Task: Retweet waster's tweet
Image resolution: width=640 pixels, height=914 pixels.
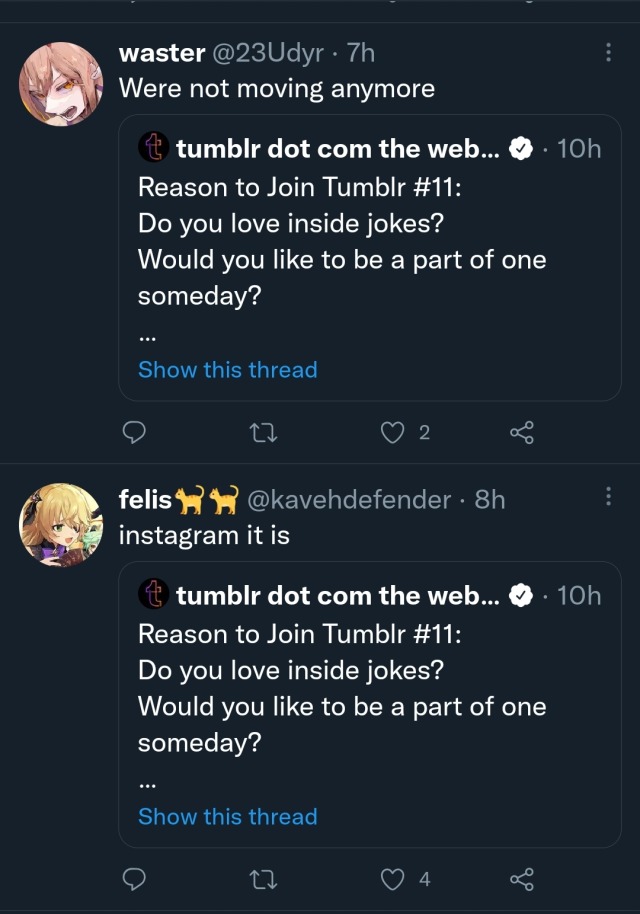Action: click(x=263, y=432)
